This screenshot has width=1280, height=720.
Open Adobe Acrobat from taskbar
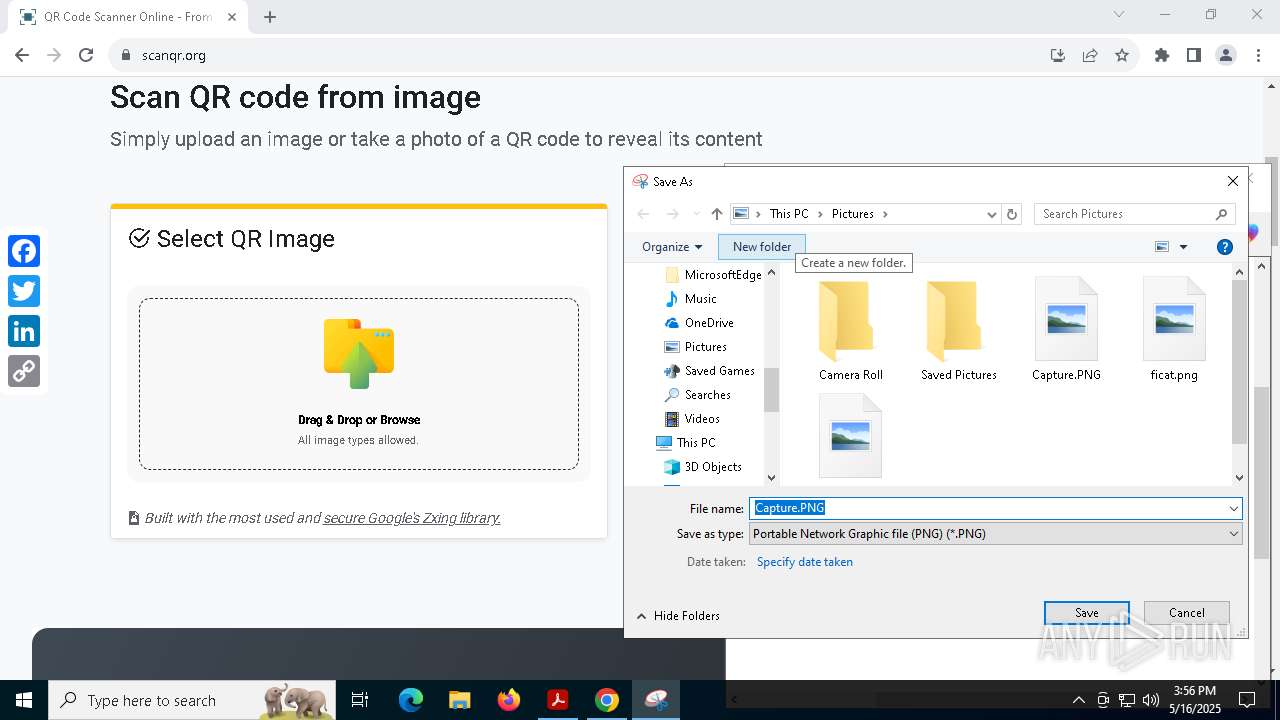tap(557, 700)
